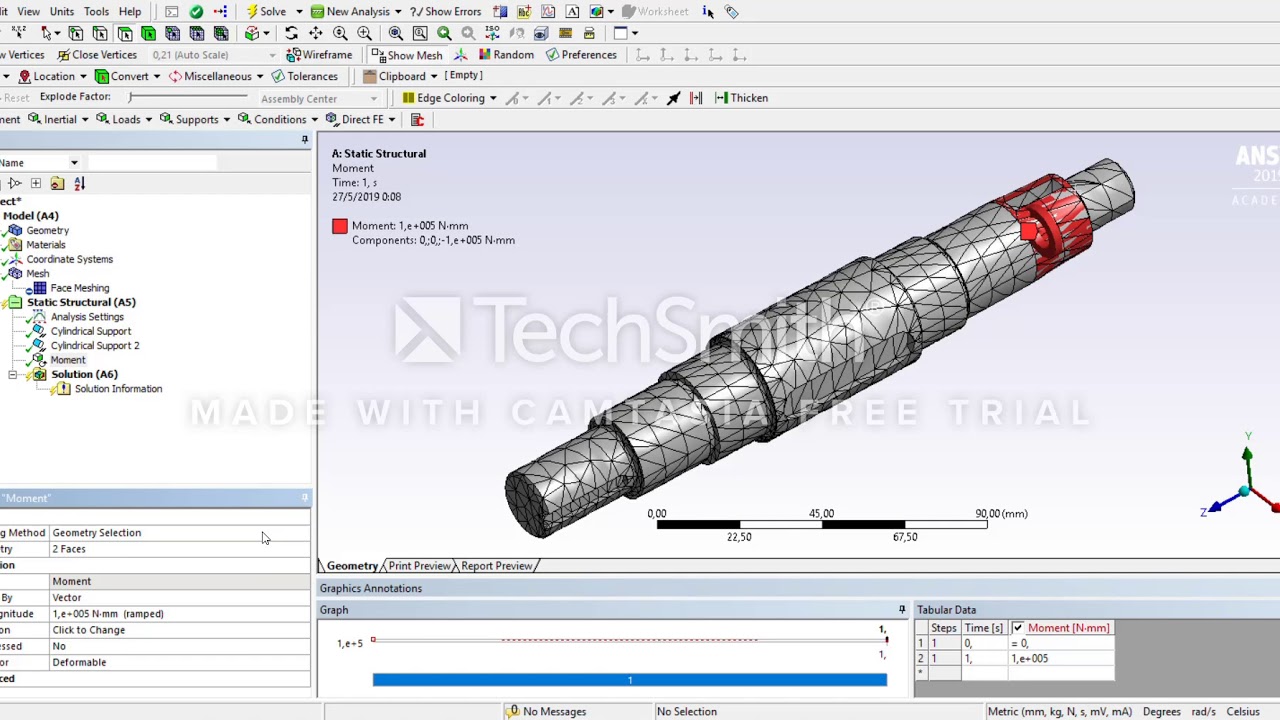Click the Explode Factor slider

188,97
